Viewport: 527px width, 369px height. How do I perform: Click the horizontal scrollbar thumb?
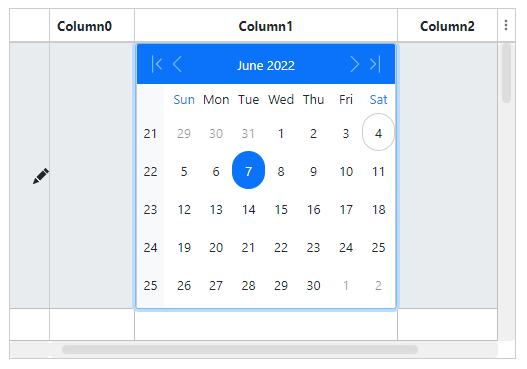tap(240, 350)
